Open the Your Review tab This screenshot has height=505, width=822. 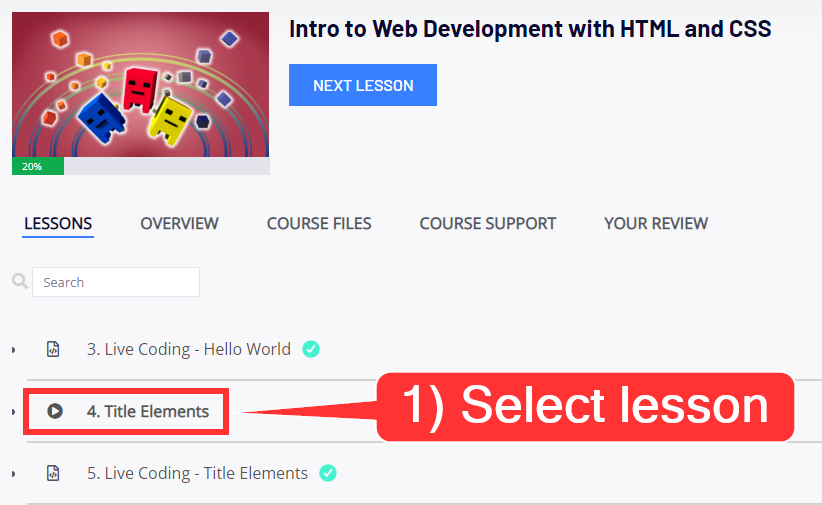[656, 223]
